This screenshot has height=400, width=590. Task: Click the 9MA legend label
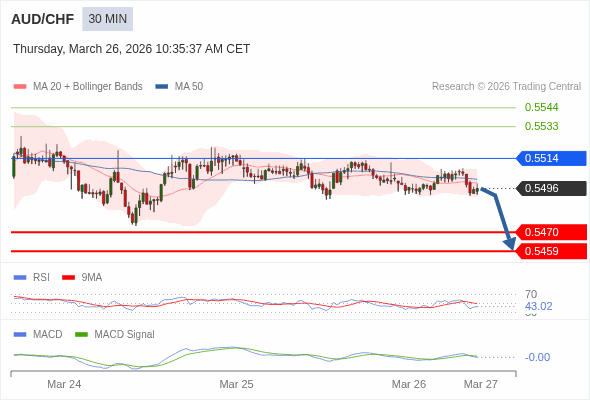92,277
